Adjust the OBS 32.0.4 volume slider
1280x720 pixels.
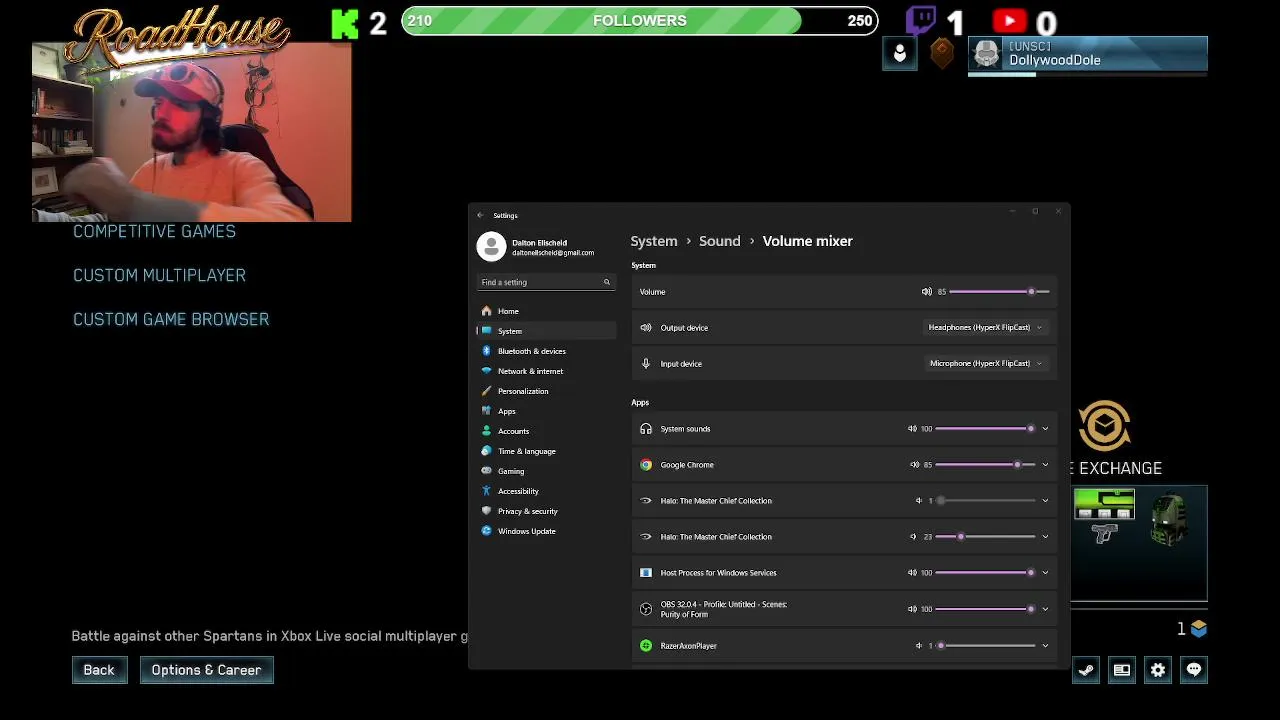985,609
